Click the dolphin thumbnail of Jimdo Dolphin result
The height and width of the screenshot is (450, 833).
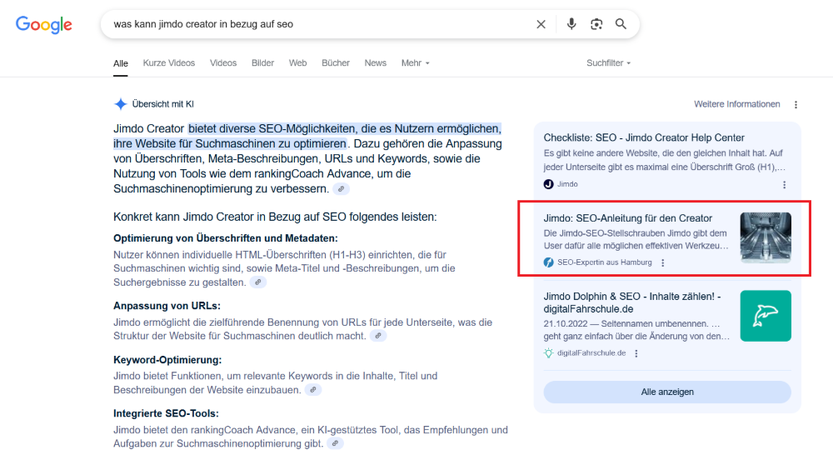766,316
